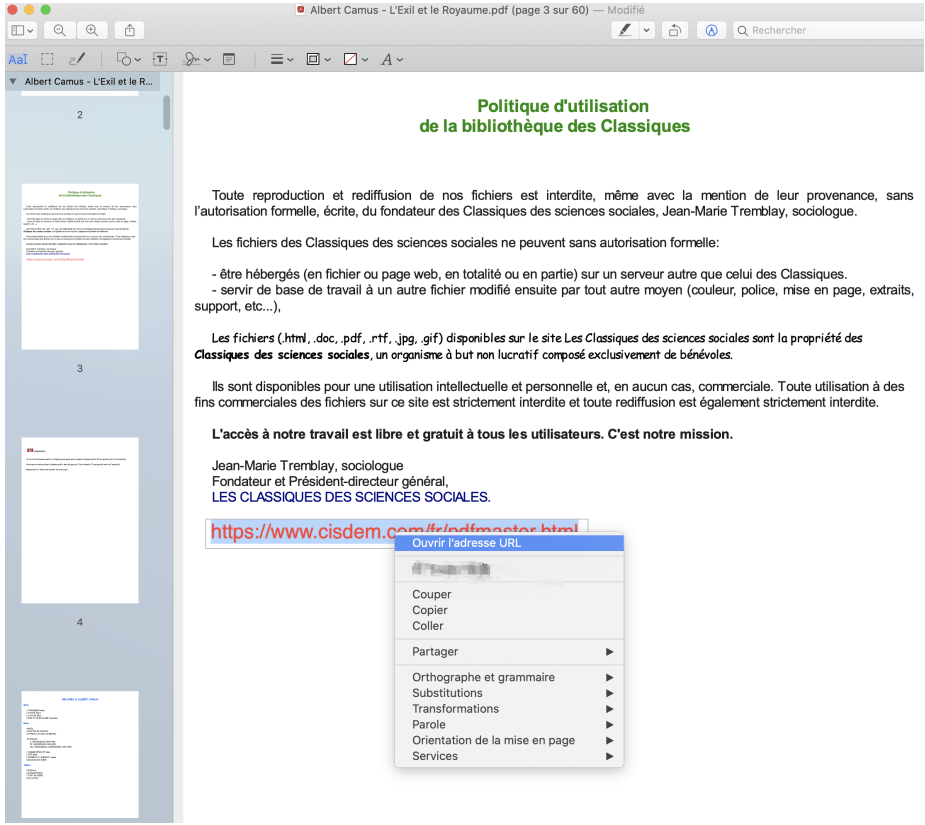Choose "Ouvrir l'adresse URL" in context menu
The height and width of the screenshot is (825, 925).
[x=466, y=543]
